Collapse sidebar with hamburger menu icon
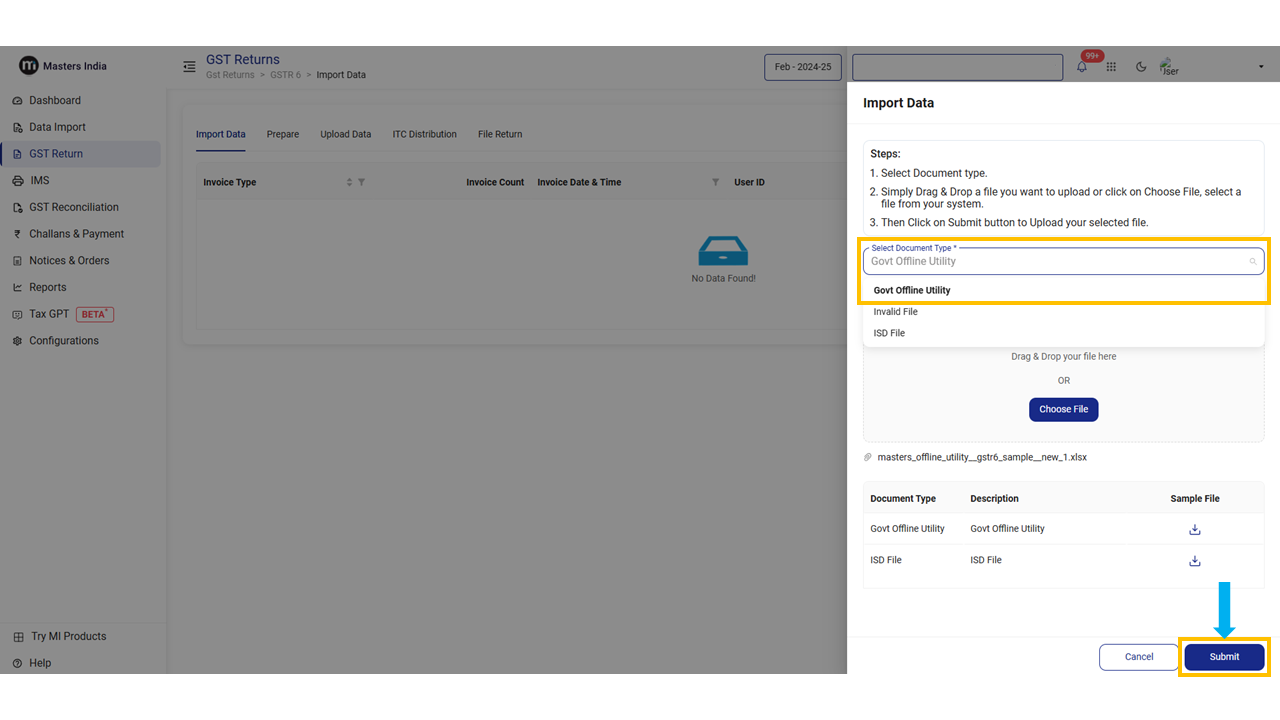The height and width of the screenshot is (720, 1280). tap(189, 67)
